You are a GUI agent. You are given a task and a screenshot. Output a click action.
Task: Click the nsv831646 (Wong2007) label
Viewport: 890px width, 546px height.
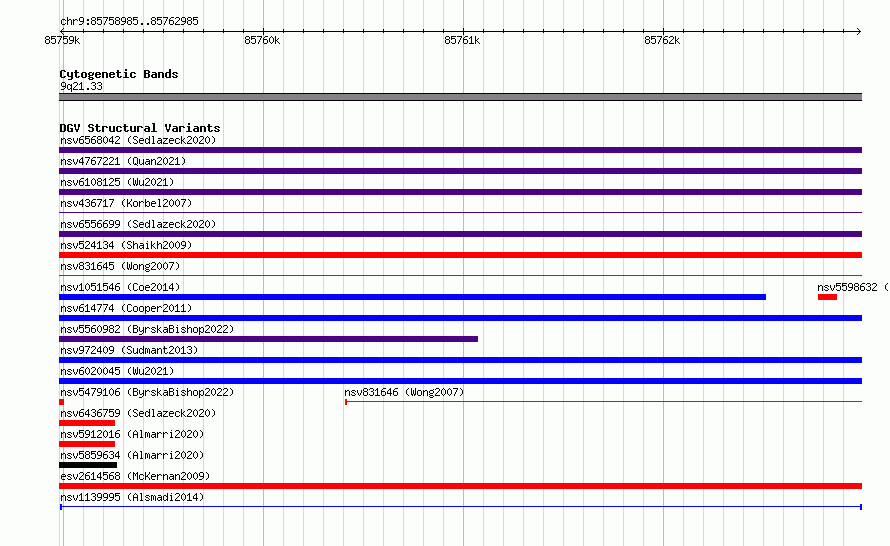[404, 392]
